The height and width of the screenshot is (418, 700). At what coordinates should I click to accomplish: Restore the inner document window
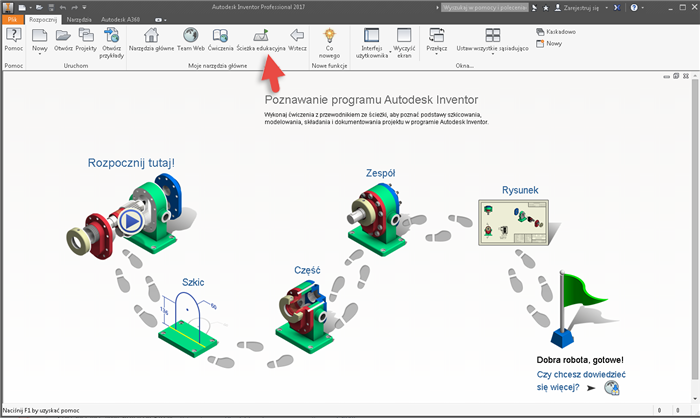click(x=676, y=76)
